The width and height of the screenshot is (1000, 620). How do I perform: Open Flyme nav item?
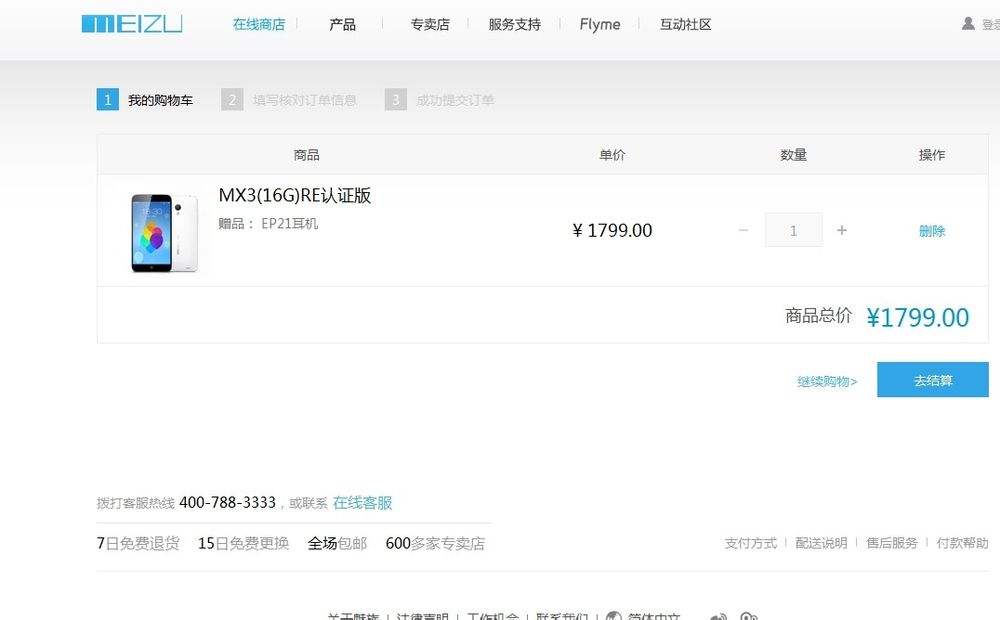tap(599, 24)
